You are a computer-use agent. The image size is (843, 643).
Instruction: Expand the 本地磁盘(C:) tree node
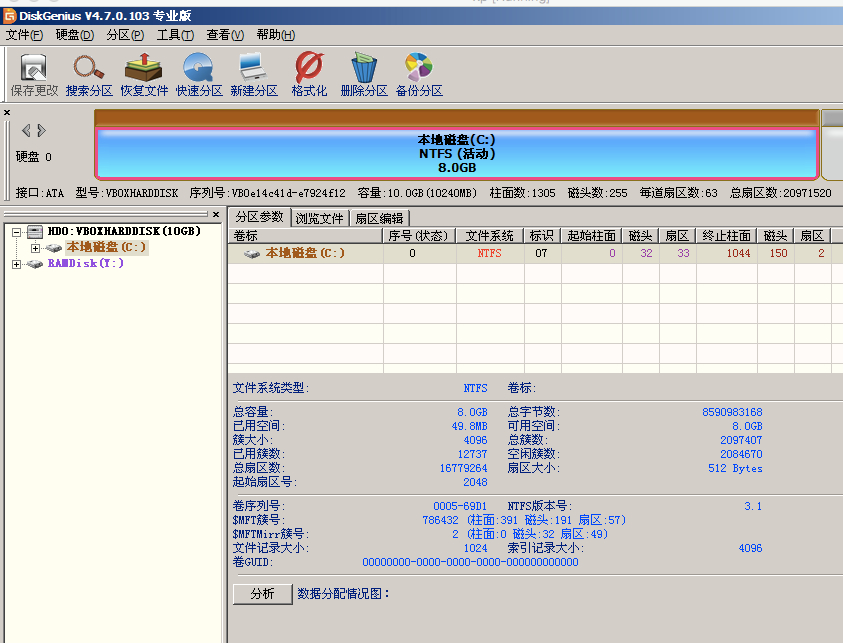pos(35,248)
